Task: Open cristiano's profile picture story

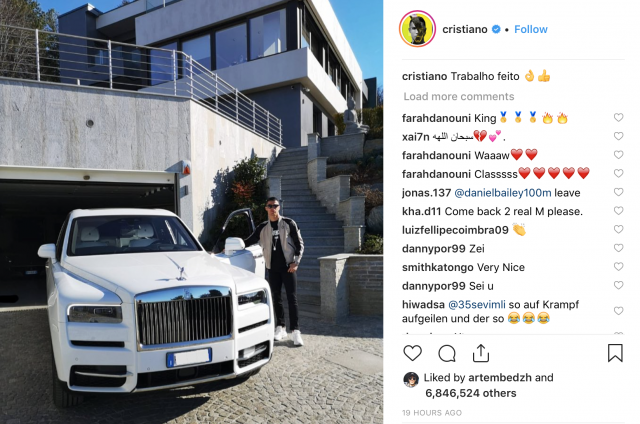Action: coord(417,29)
